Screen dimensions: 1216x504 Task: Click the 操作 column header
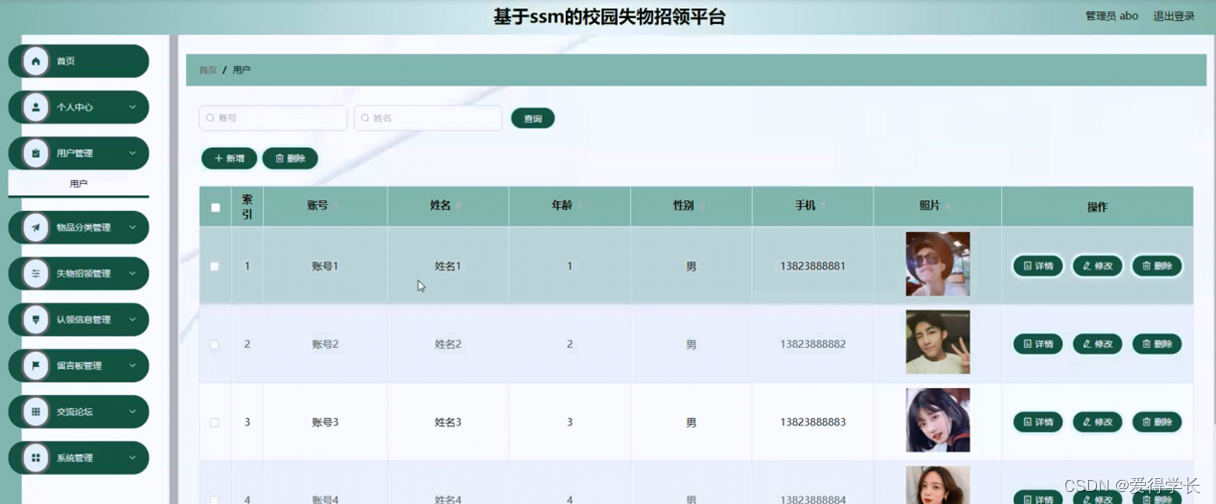point(1097,207)
